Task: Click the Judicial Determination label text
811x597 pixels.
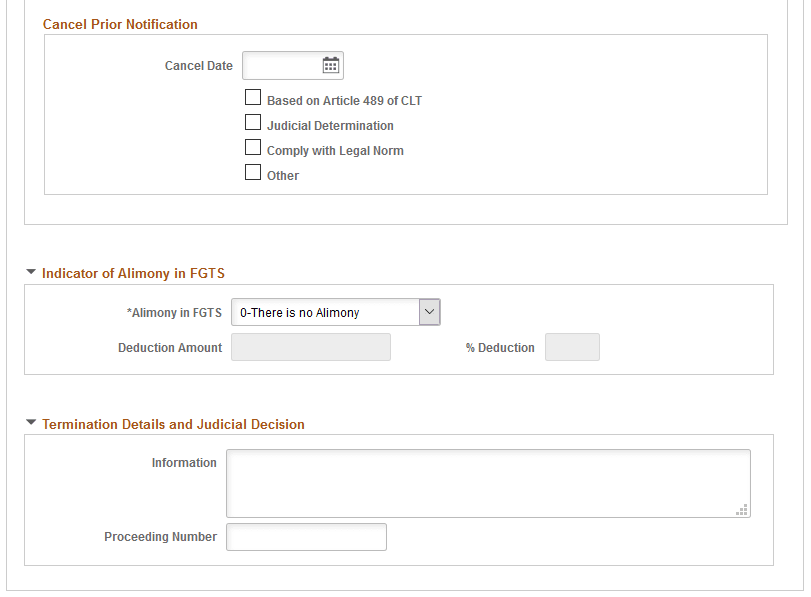Action: click(330, 126)
